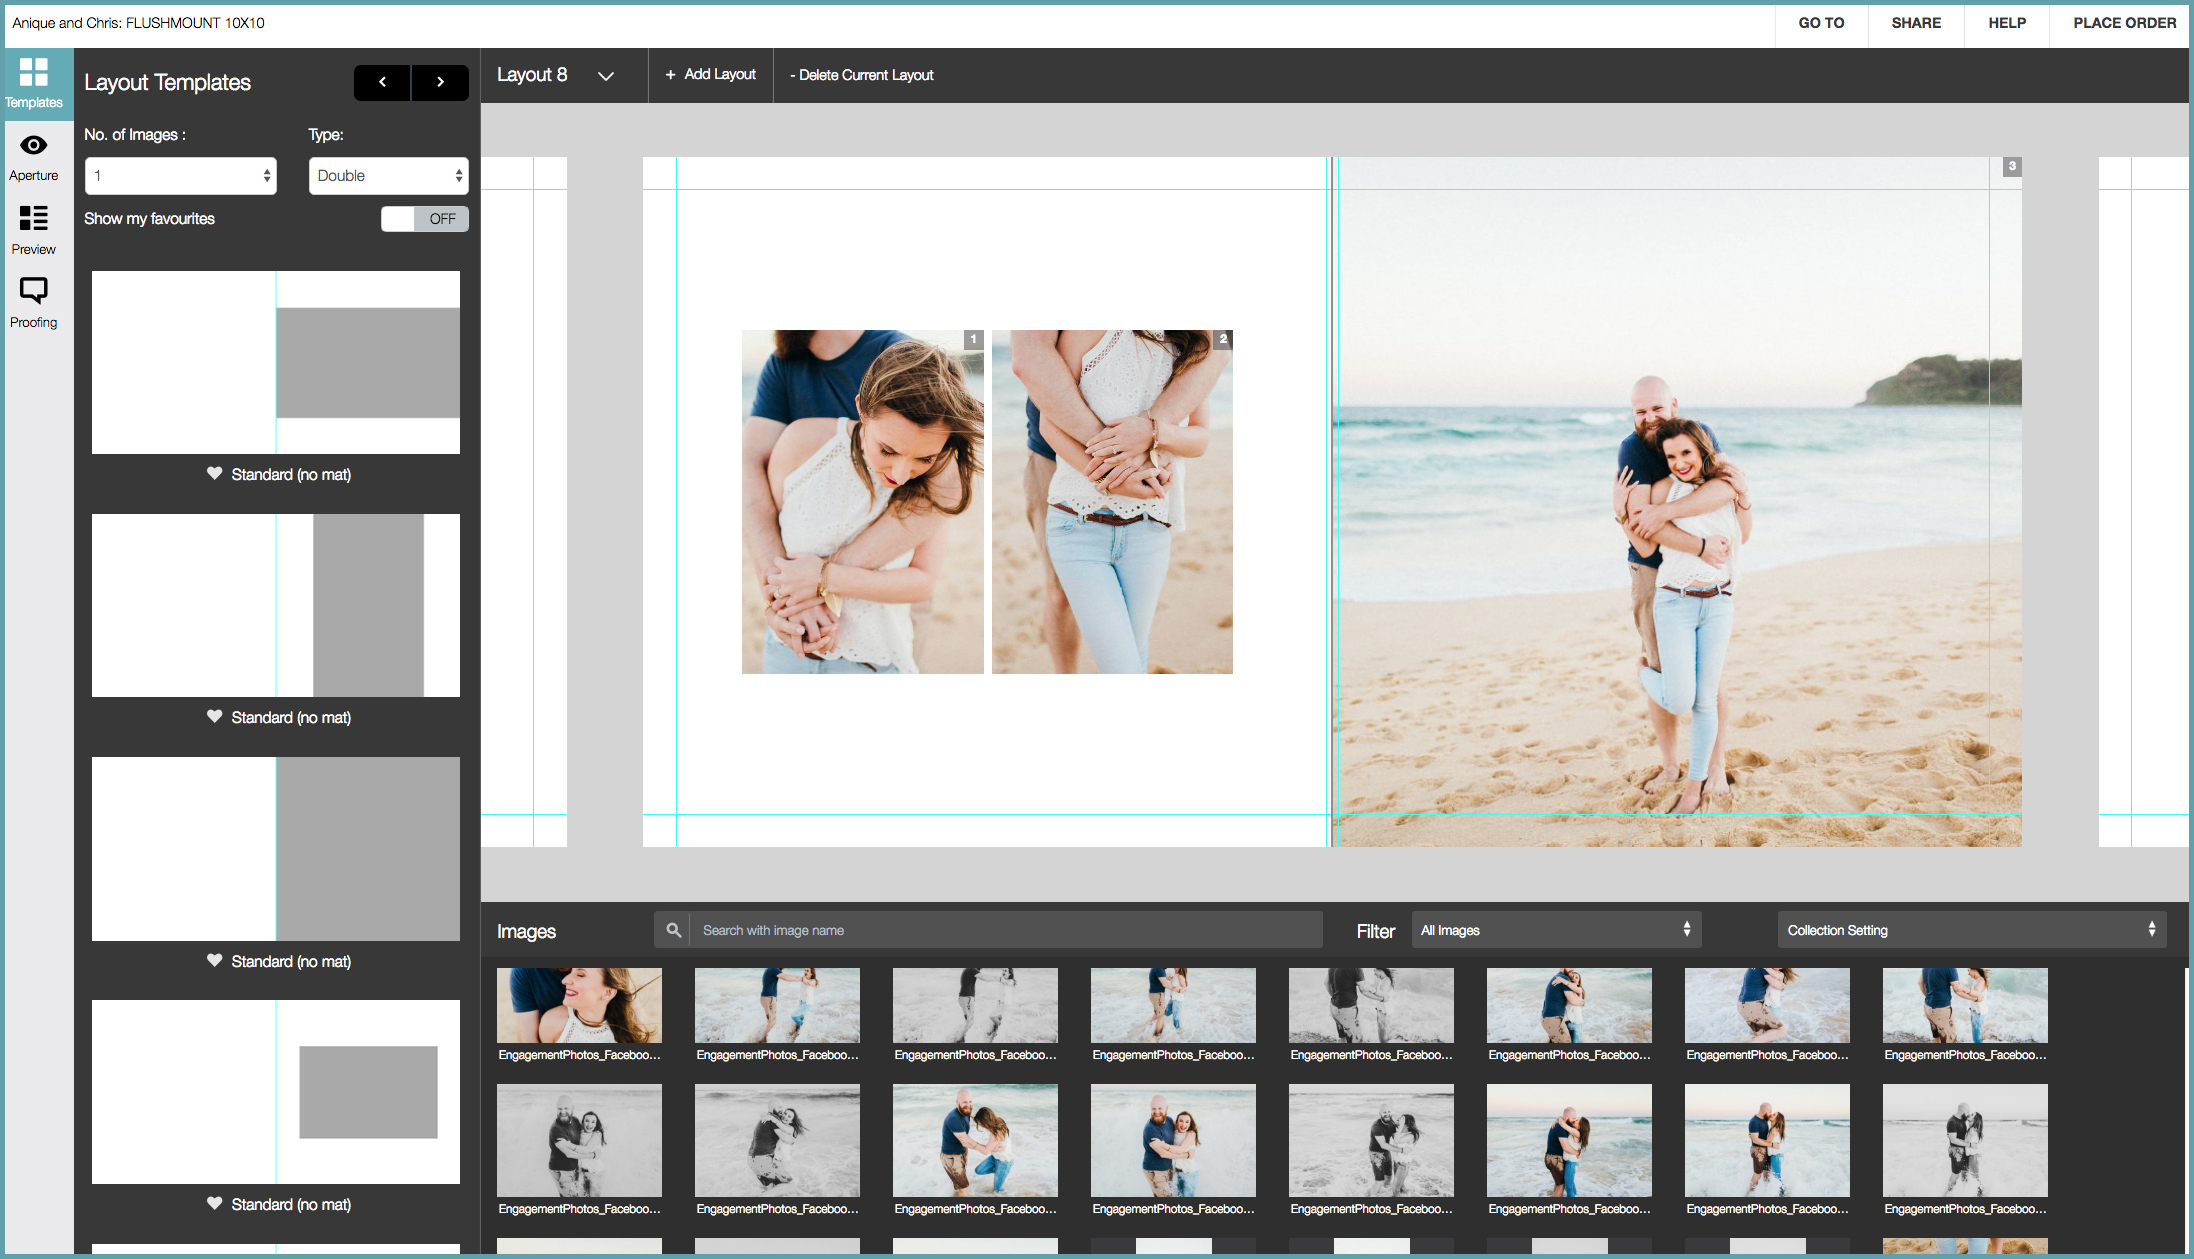Favourite the full-page Standard (no mat) template

[x=214, y=960]
